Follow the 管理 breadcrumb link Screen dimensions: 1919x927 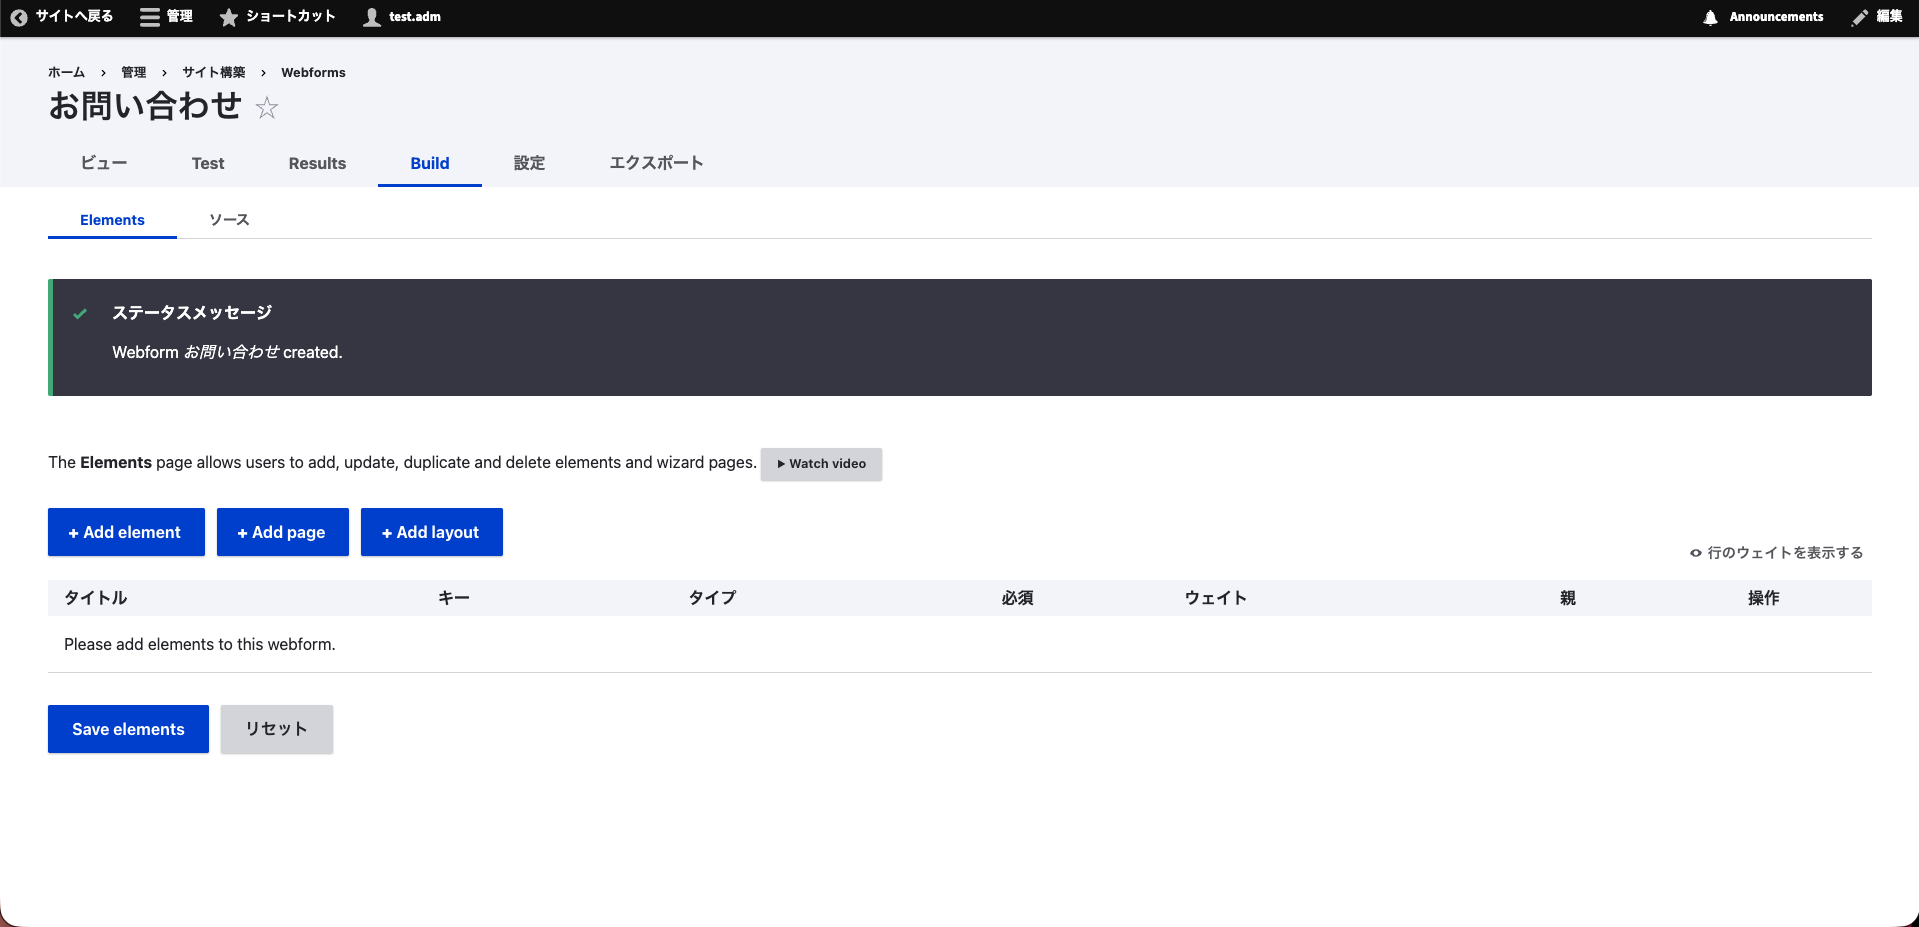[x=133, y=72]
